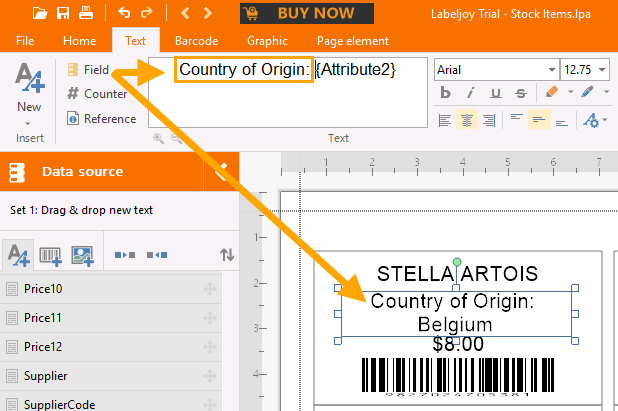Click the Print icon in title bar
618x411 pixels.
86,13
